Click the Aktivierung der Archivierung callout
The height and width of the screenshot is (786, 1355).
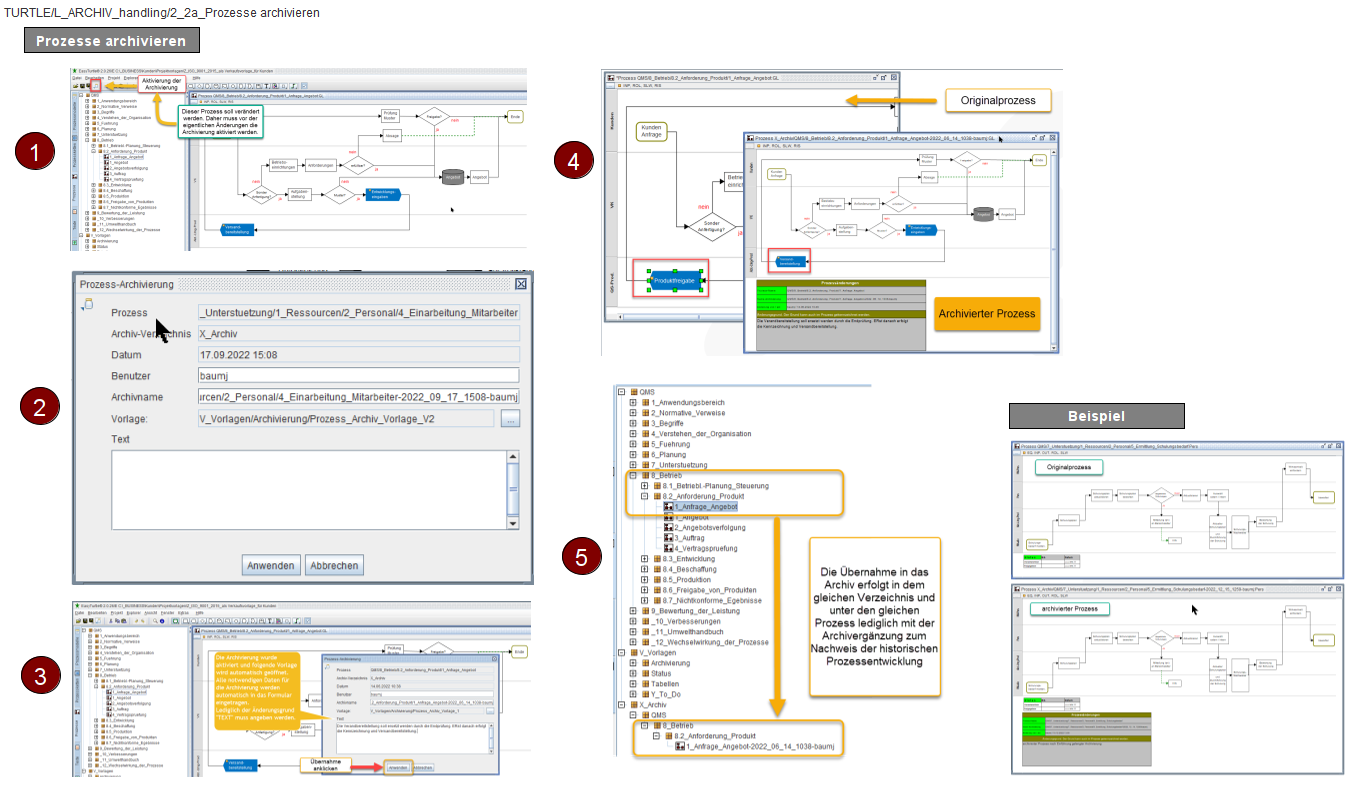coord(162,84)
